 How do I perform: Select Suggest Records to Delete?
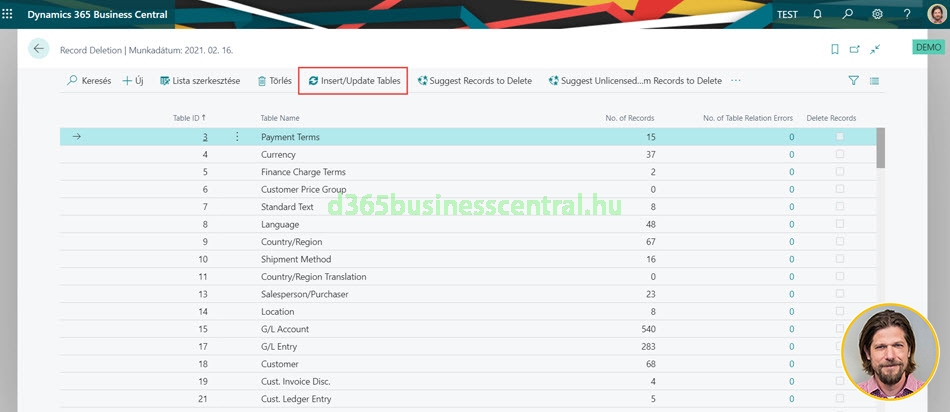coord(475,81)
